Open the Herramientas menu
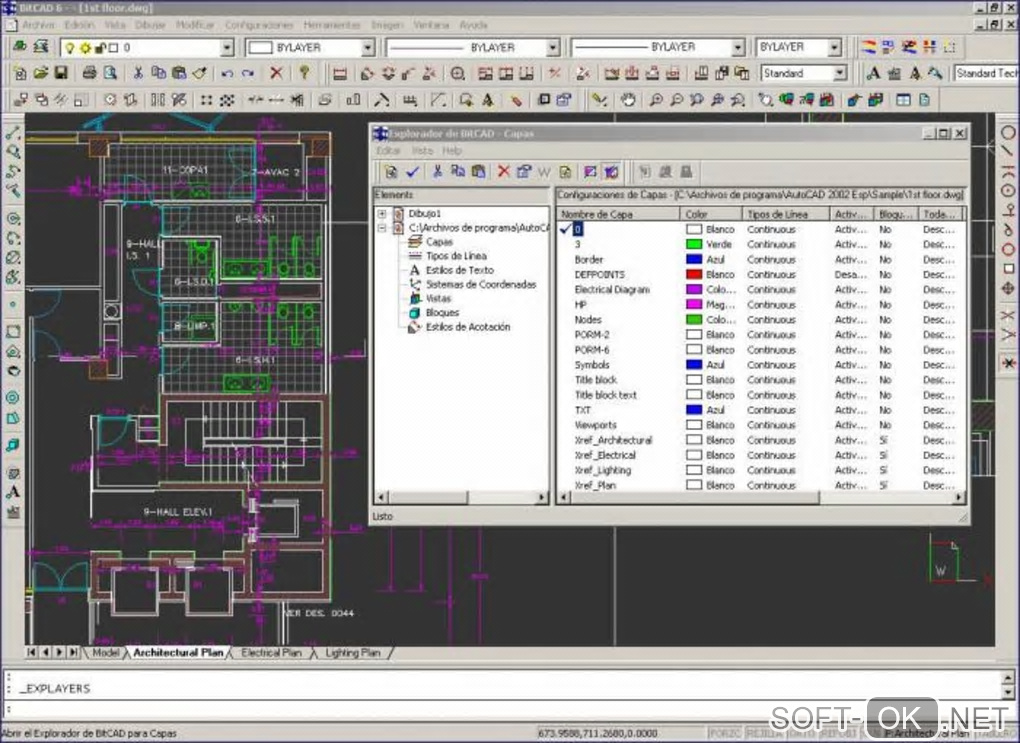This screenshot has height=743, width=1020. 330,24
